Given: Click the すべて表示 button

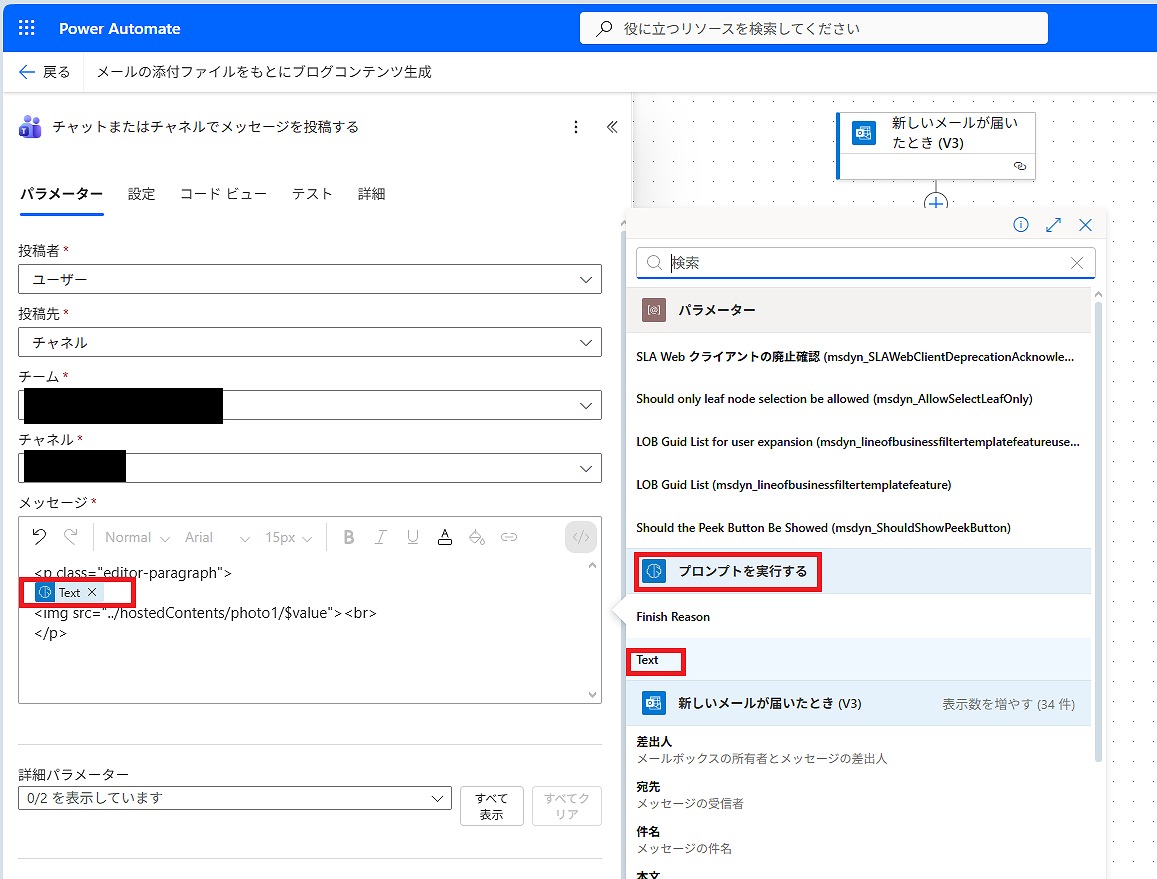Looking at the screenshot, I should click(x=491, y=806).
